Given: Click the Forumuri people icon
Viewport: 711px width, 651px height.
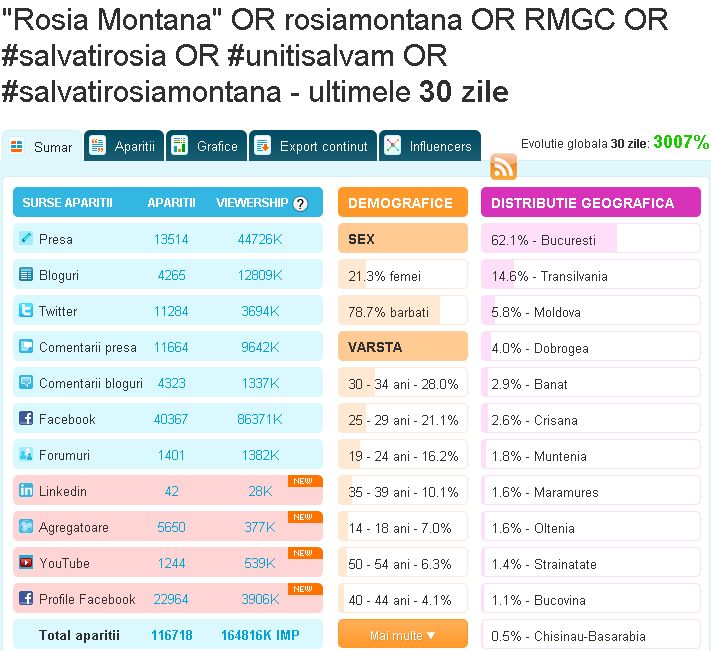Looking at the screenshot, I should click(x=26, y=454).
